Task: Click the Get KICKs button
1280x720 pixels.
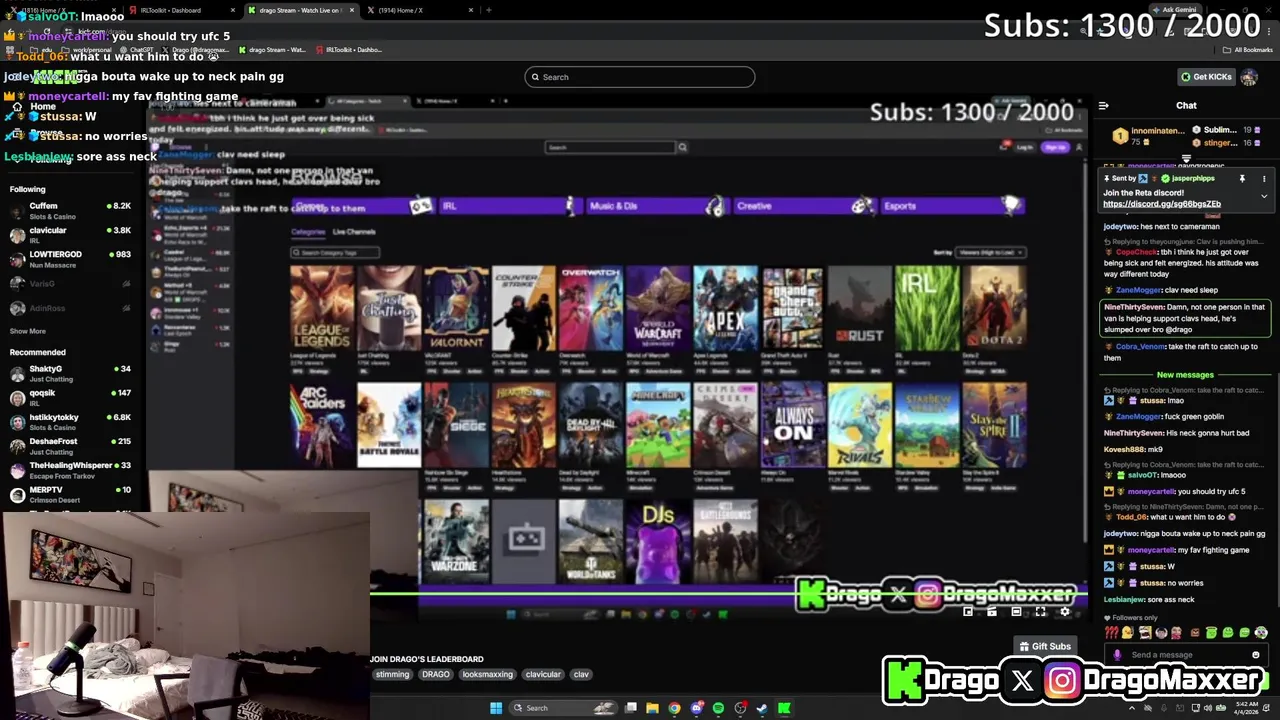Action: point(1206,77)
